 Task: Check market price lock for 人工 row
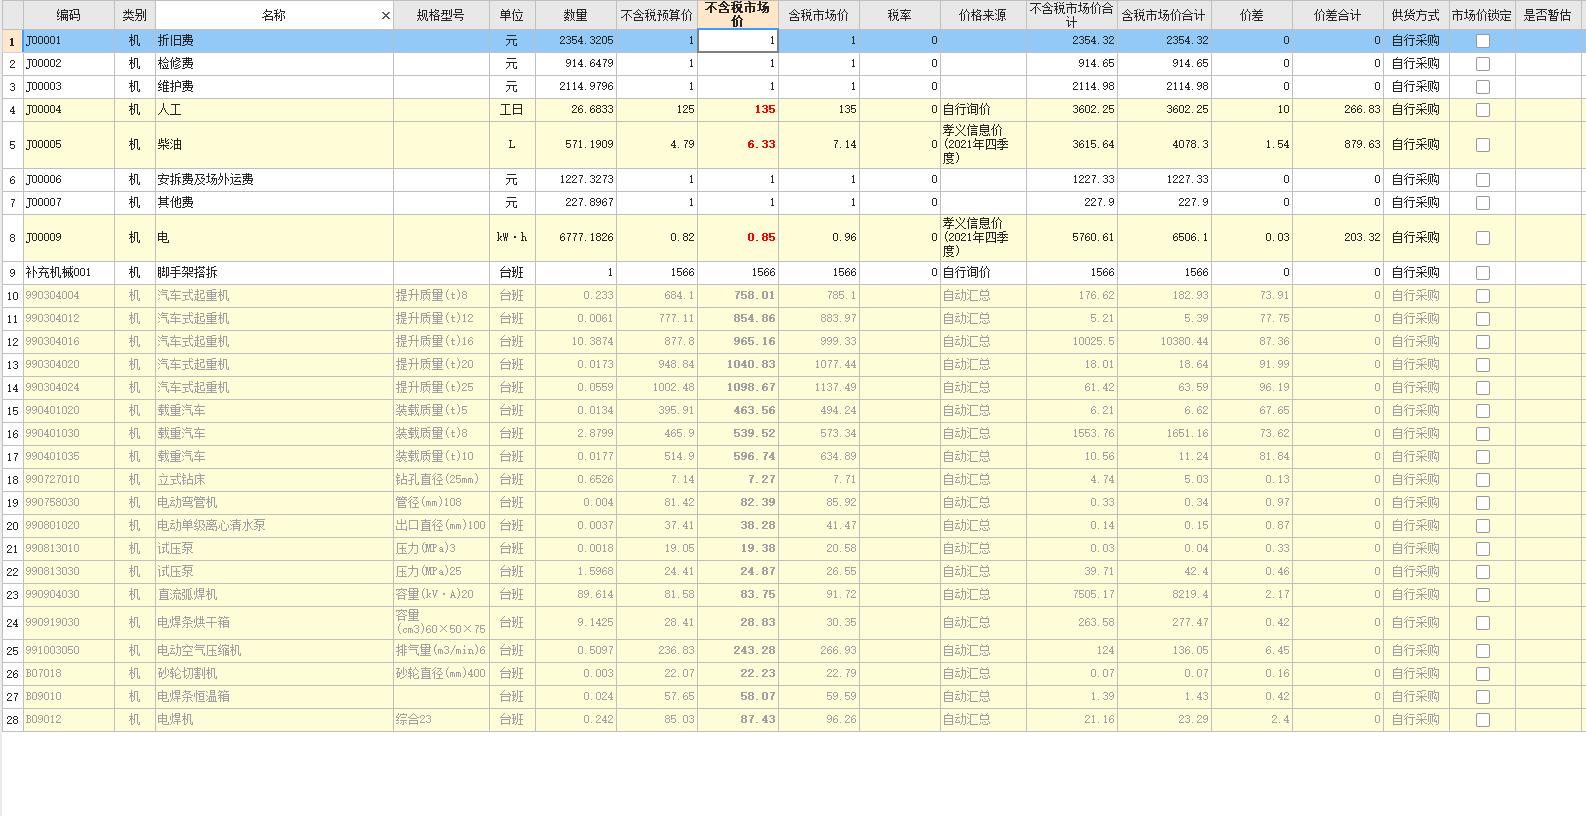point(1483,110)
